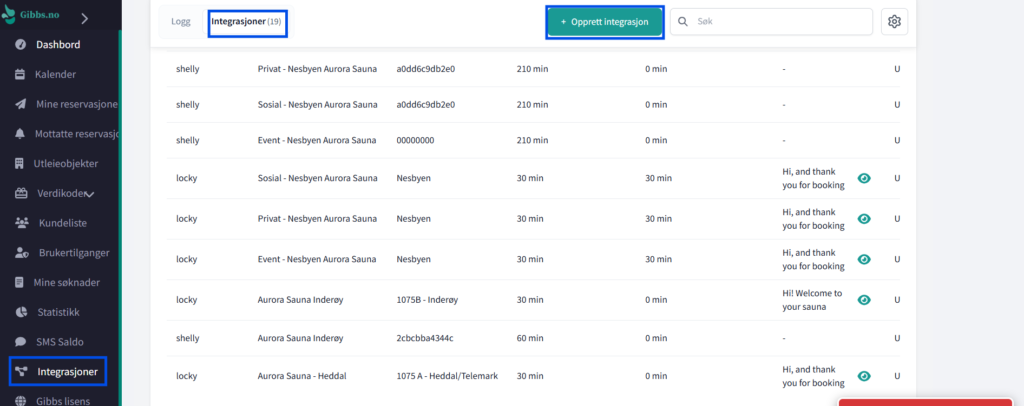Select shelly Sosial - Nesbyen Aurora Sauna cell
Image resolution: width=1024 pixels, height=406 pixels.
click(x=317, y=104)
